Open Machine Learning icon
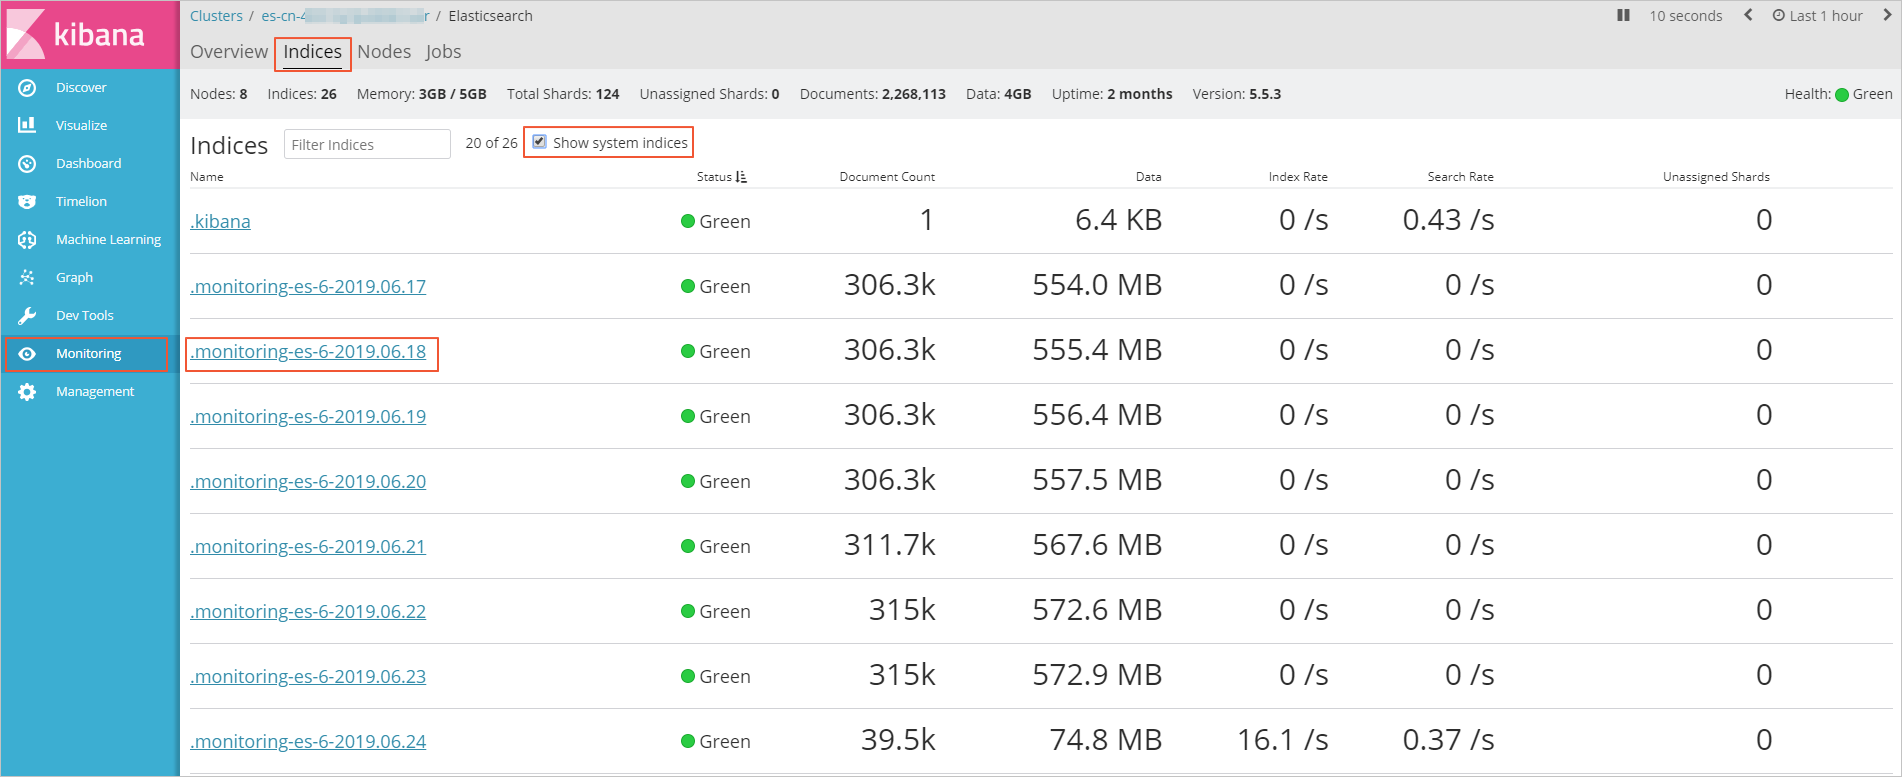Viewport: 1902px width, 777px height. 27,240
